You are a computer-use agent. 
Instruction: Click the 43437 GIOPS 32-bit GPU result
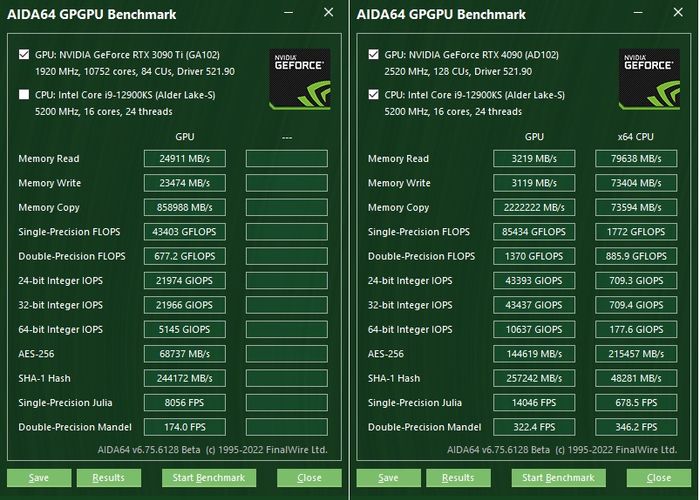534,305
